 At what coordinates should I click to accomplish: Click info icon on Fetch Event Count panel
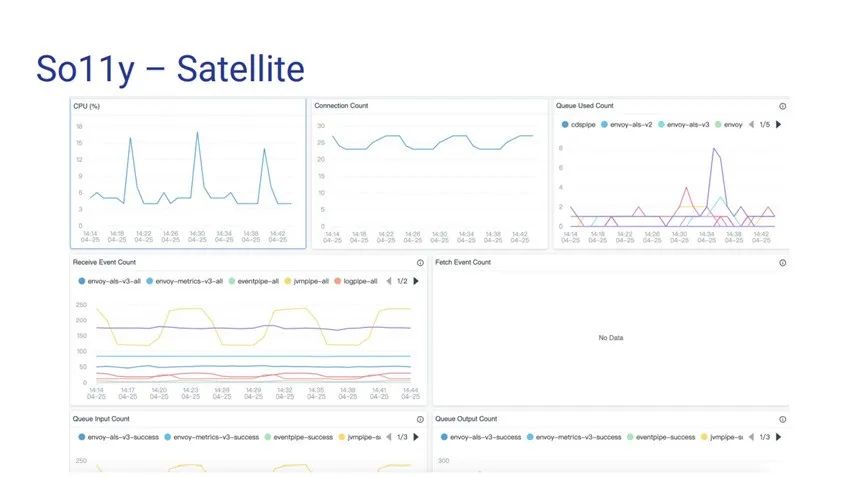[782, 263]
